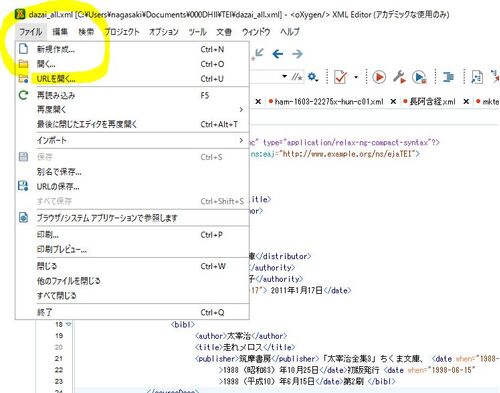Click line number 23 in the gutter
This screenshot has width=500, height=393.
(59, 381)
